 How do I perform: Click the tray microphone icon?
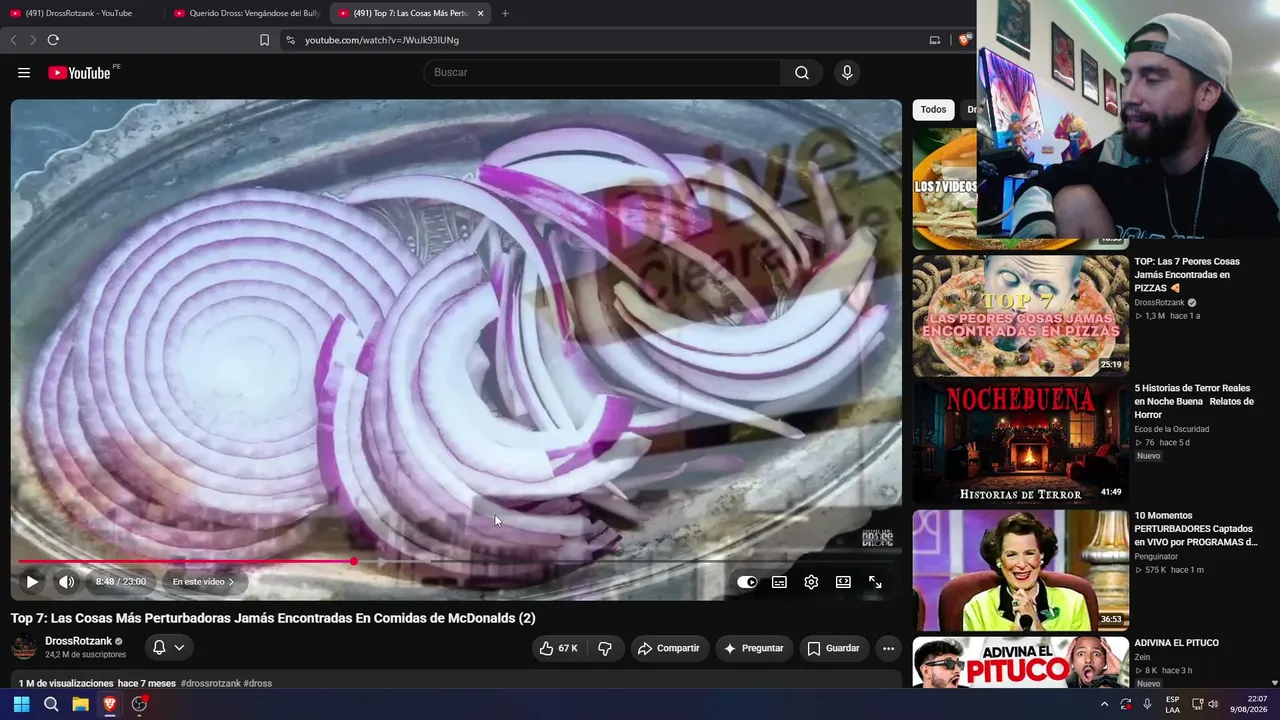(1147, 704)
